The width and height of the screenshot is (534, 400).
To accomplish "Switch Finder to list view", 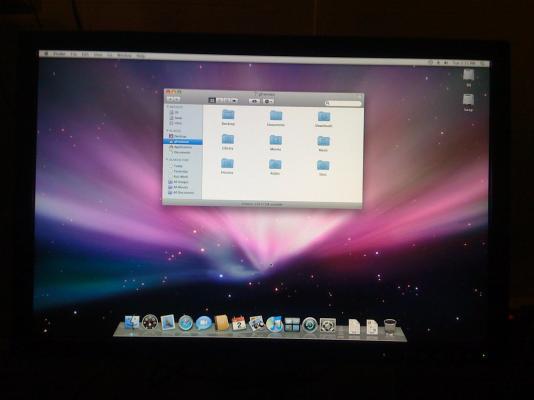I will [x=220, y=100].
